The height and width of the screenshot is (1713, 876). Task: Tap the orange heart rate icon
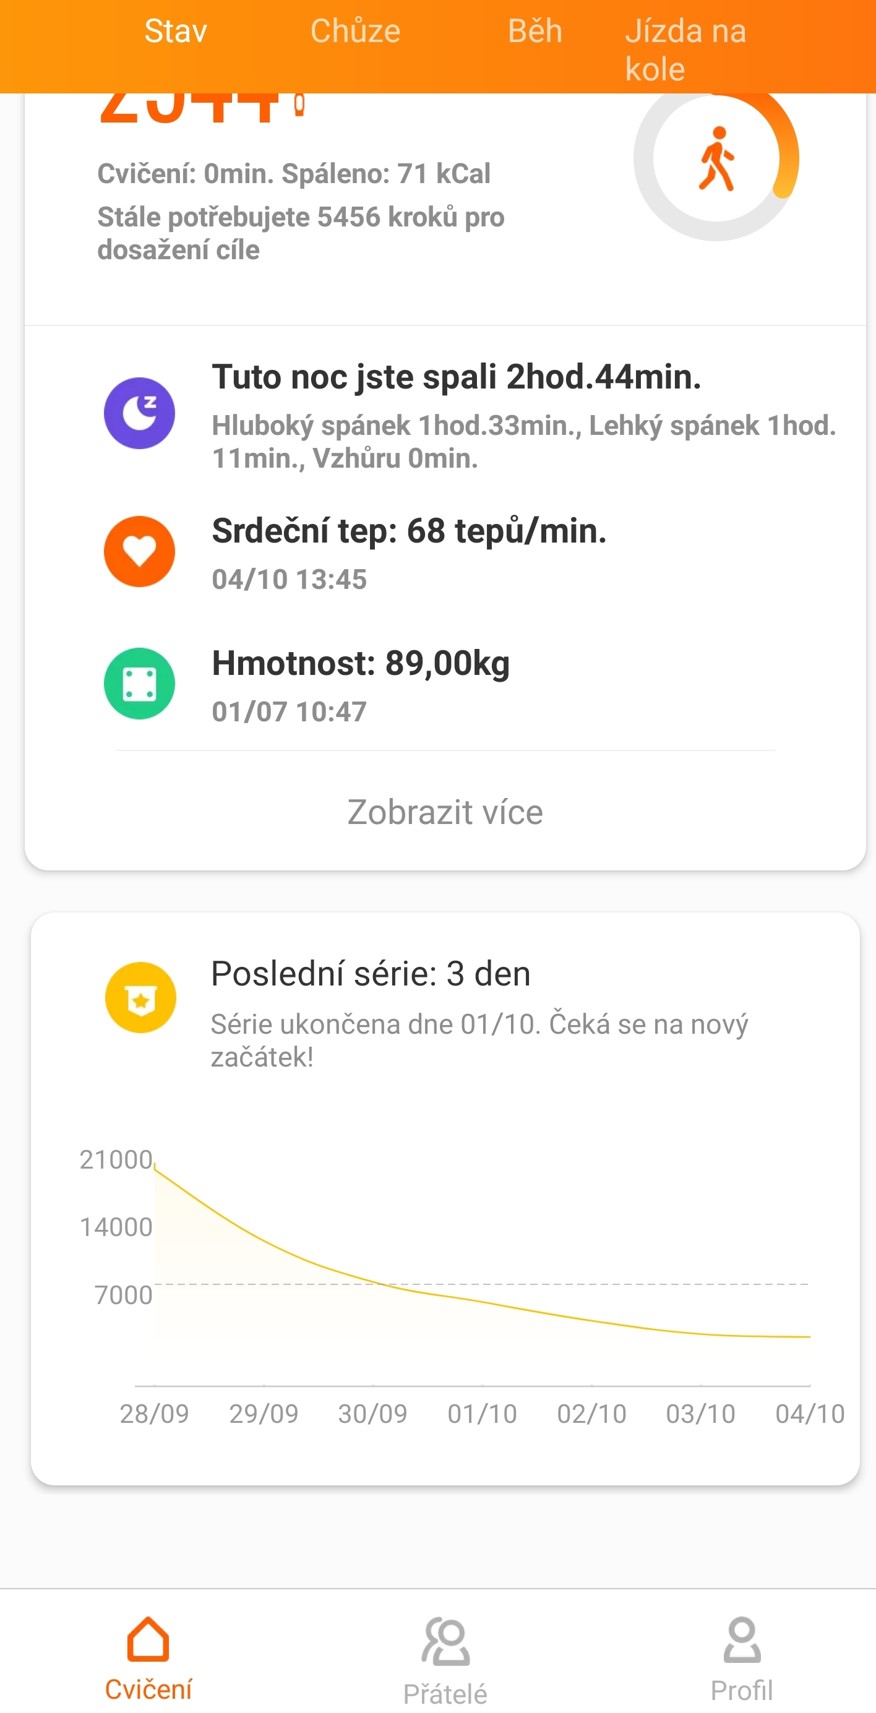(140, 551)
